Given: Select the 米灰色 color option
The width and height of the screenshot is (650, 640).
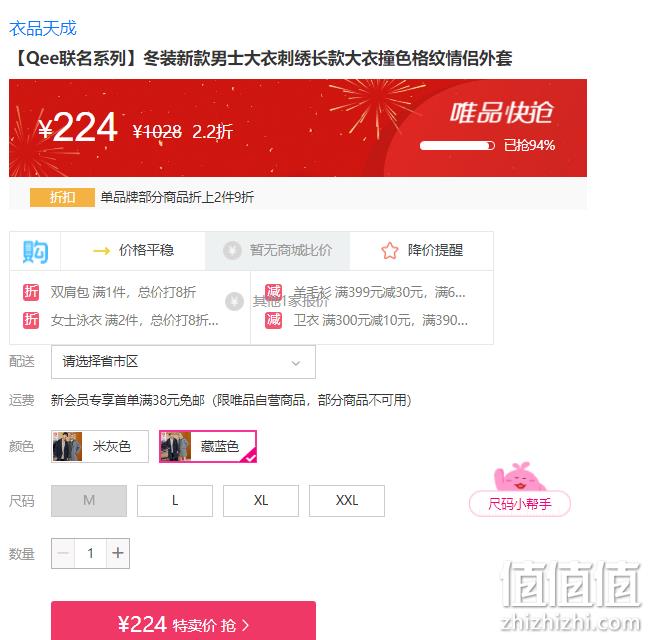Looking at the screenshot, I should click(99, 446).
